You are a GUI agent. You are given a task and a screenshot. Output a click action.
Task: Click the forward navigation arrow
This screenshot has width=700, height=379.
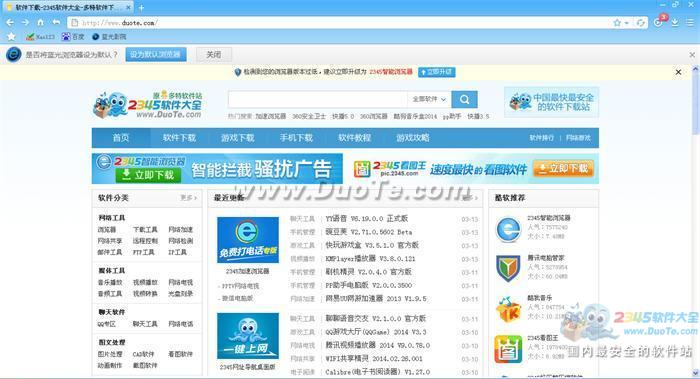(x=25, y=22)
